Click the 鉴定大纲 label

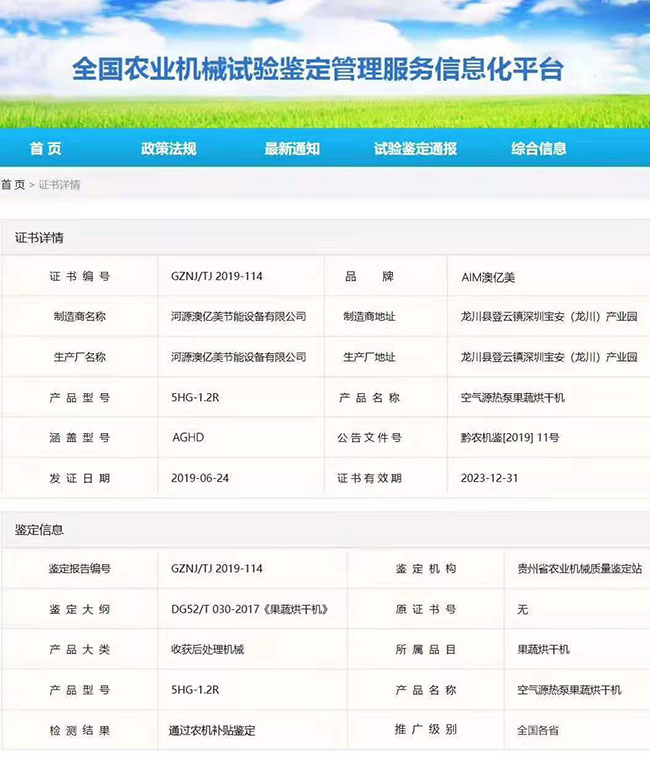coord(80,609)
